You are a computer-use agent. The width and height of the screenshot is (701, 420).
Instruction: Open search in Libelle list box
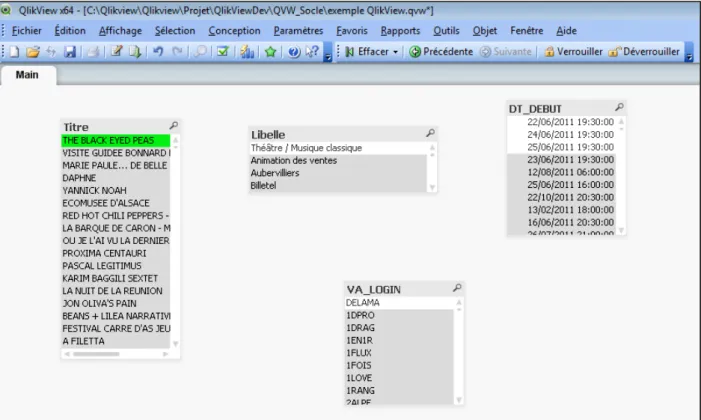430,133
